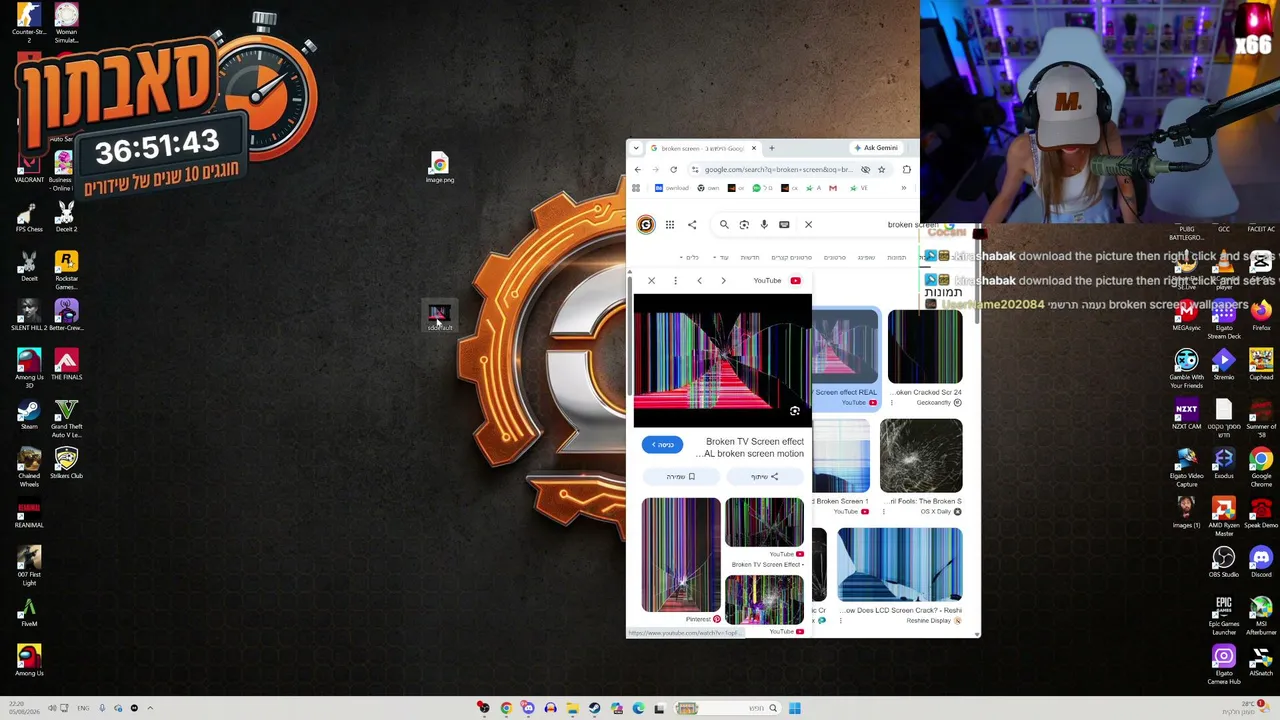This screenshot has height=720, width=1280.
Task: Click the Google search magnifier icon
Action: coord(724,224)
